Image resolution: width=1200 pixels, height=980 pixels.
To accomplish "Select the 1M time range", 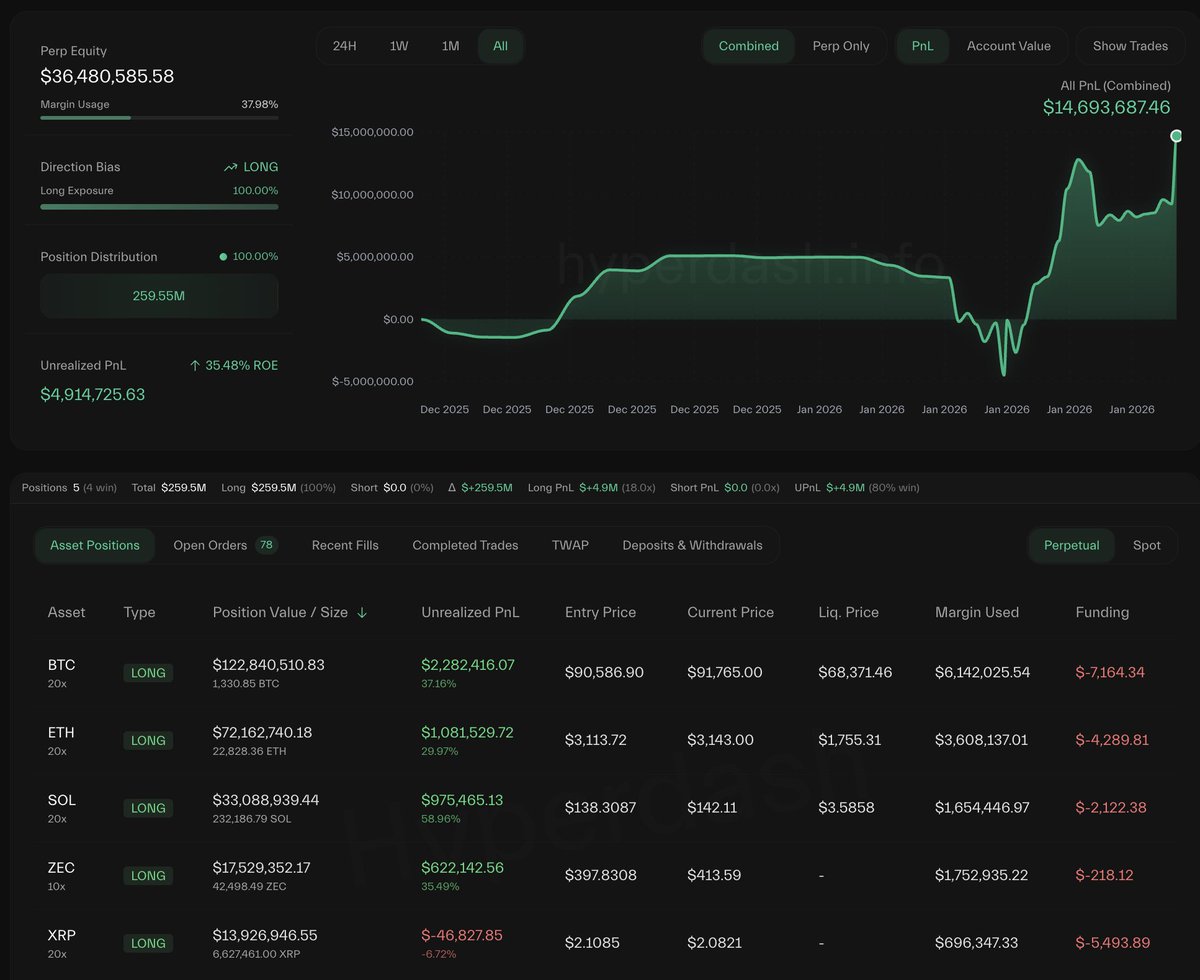I will (450, 46).
